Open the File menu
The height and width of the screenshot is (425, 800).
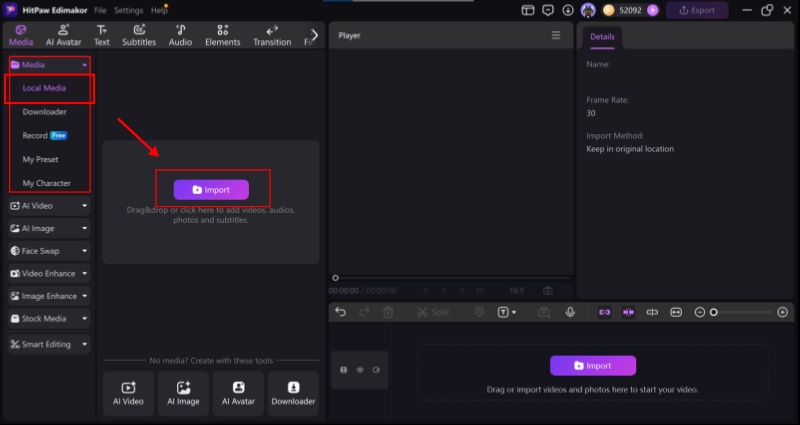tap(100, 10)
